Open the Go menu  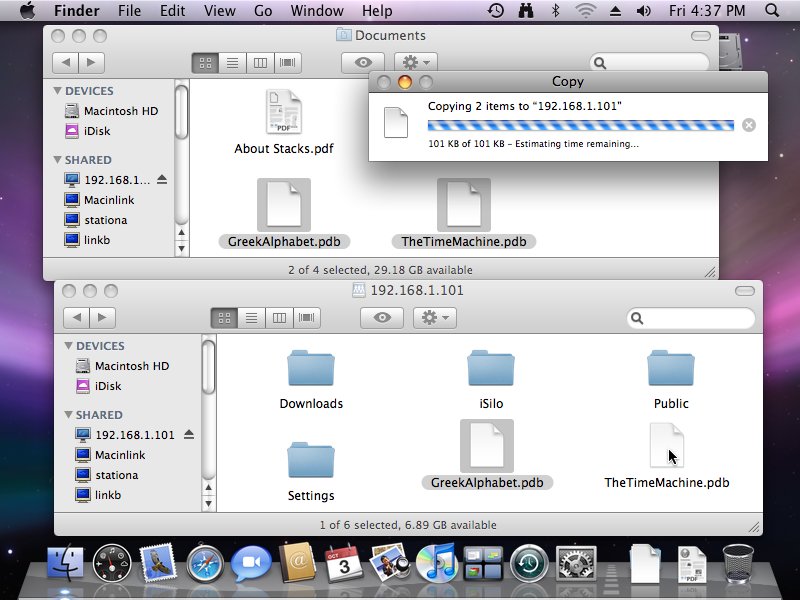pyautogui.click(x=263, y=11)
